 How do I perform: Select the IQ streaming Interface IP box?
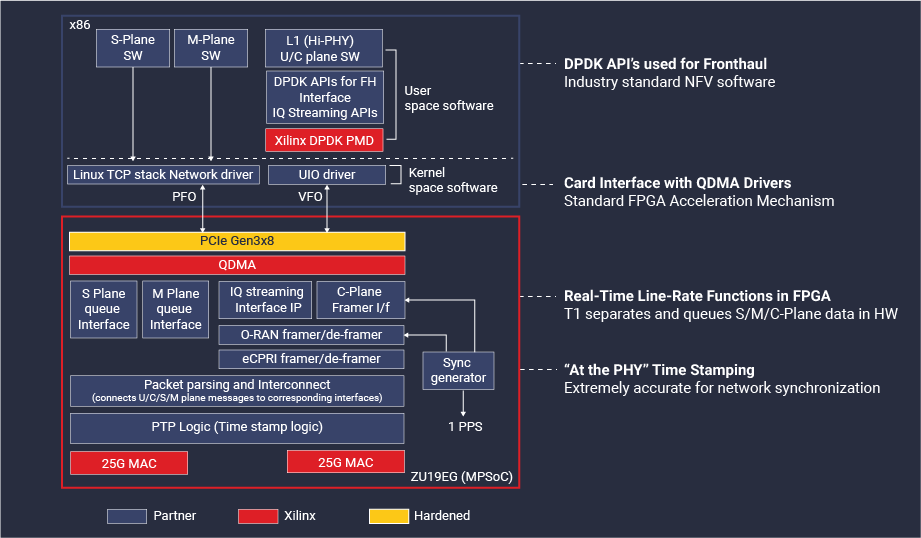[x=265, y=300]
